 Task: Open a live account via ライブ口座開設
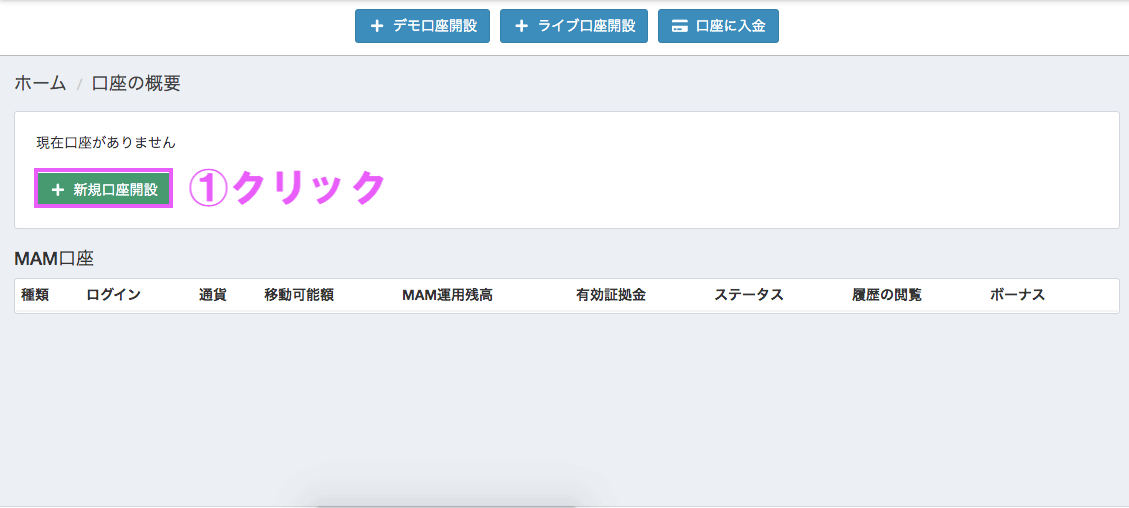coord(574,26)
